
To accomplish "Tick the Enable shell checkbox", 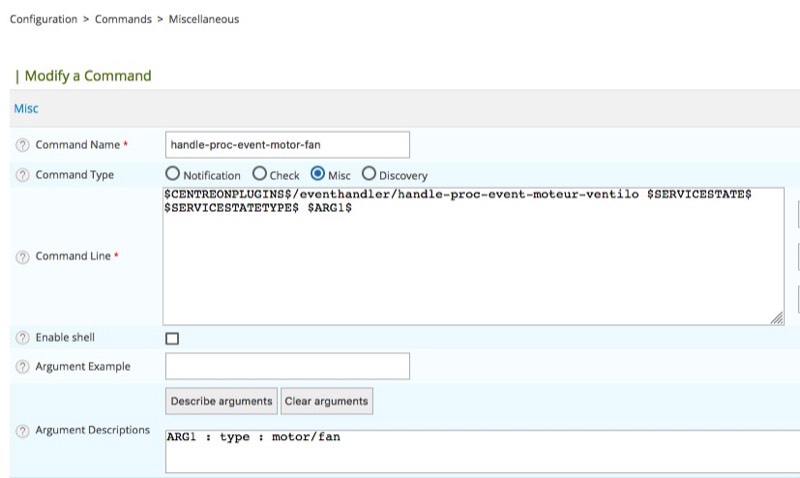I will pos(172,339).
